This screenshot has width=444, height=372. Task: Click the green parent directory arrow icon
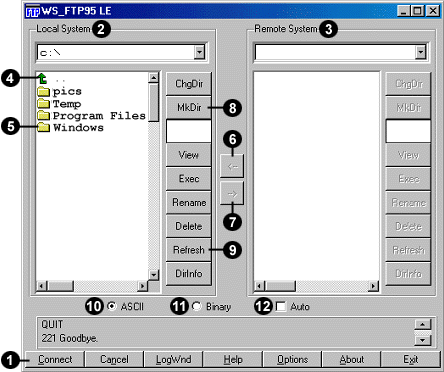(42, 79)
